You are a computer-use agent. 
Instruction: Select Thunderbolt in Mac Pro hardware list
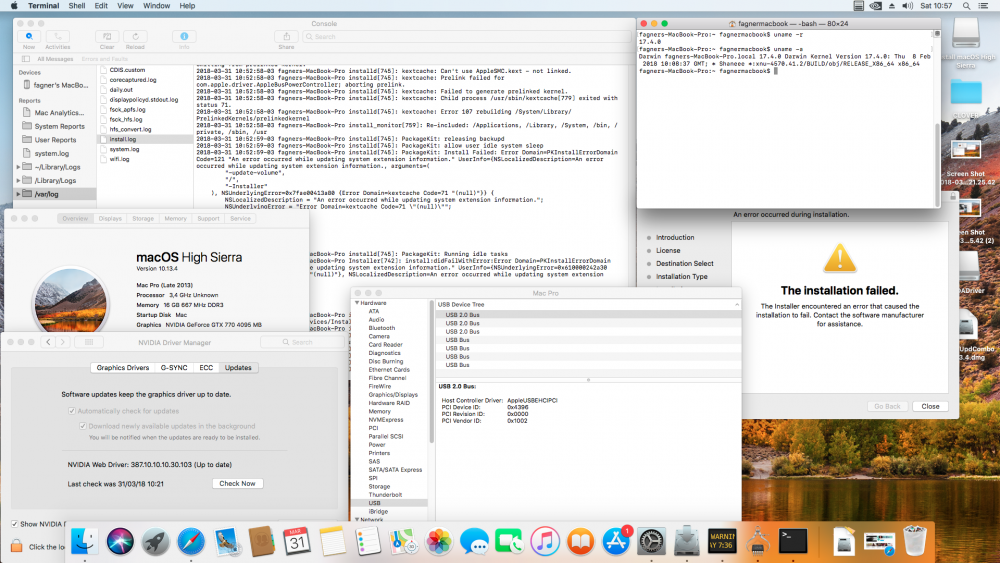(x=385, y=495)
